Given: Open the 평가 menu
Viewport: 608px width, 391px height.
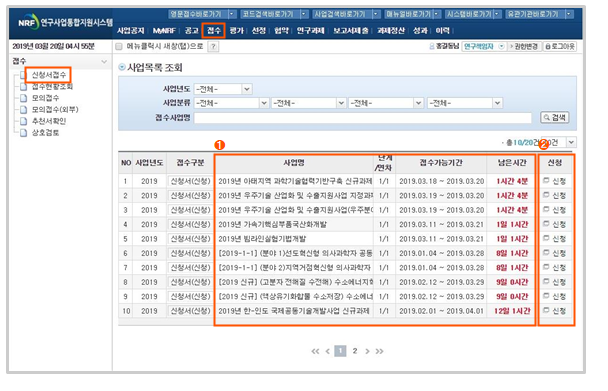Looking at the screenshot, I should click(x=237, y=31).
